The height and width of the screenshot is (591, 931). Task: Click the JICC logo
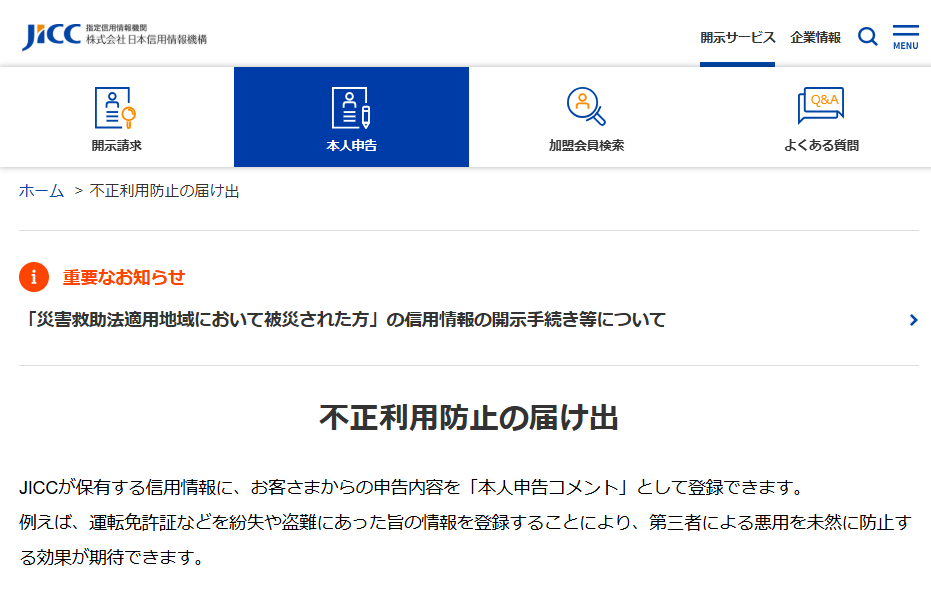[x=51, y=36]
